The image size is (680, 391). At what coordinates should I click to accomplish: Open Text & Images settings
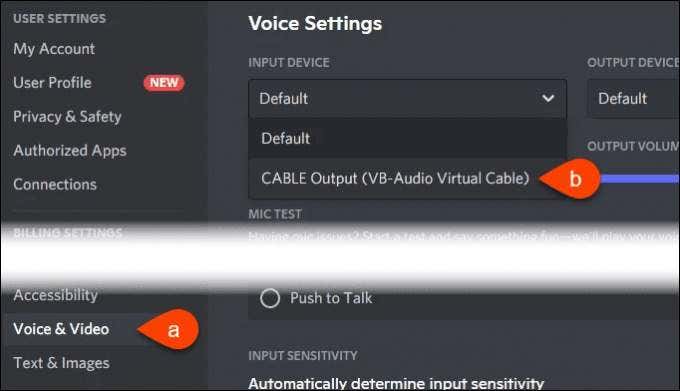click(x=61, y=363)
